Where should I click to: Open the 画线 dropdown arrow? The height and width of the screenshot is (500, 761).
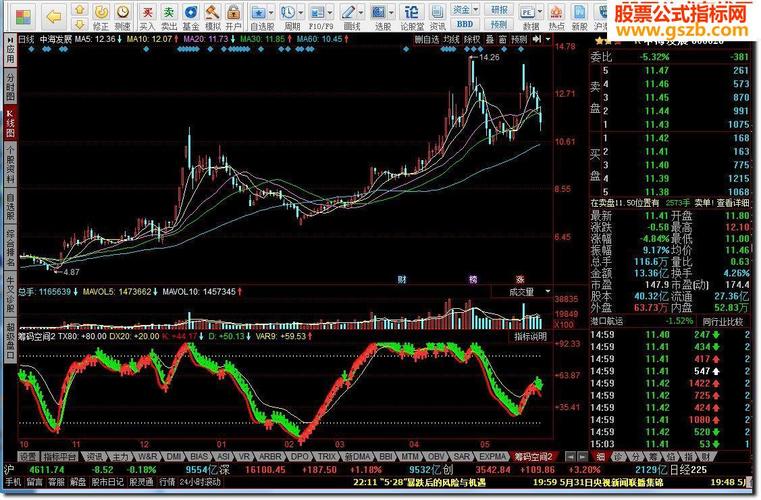click(x=361, y=12)
